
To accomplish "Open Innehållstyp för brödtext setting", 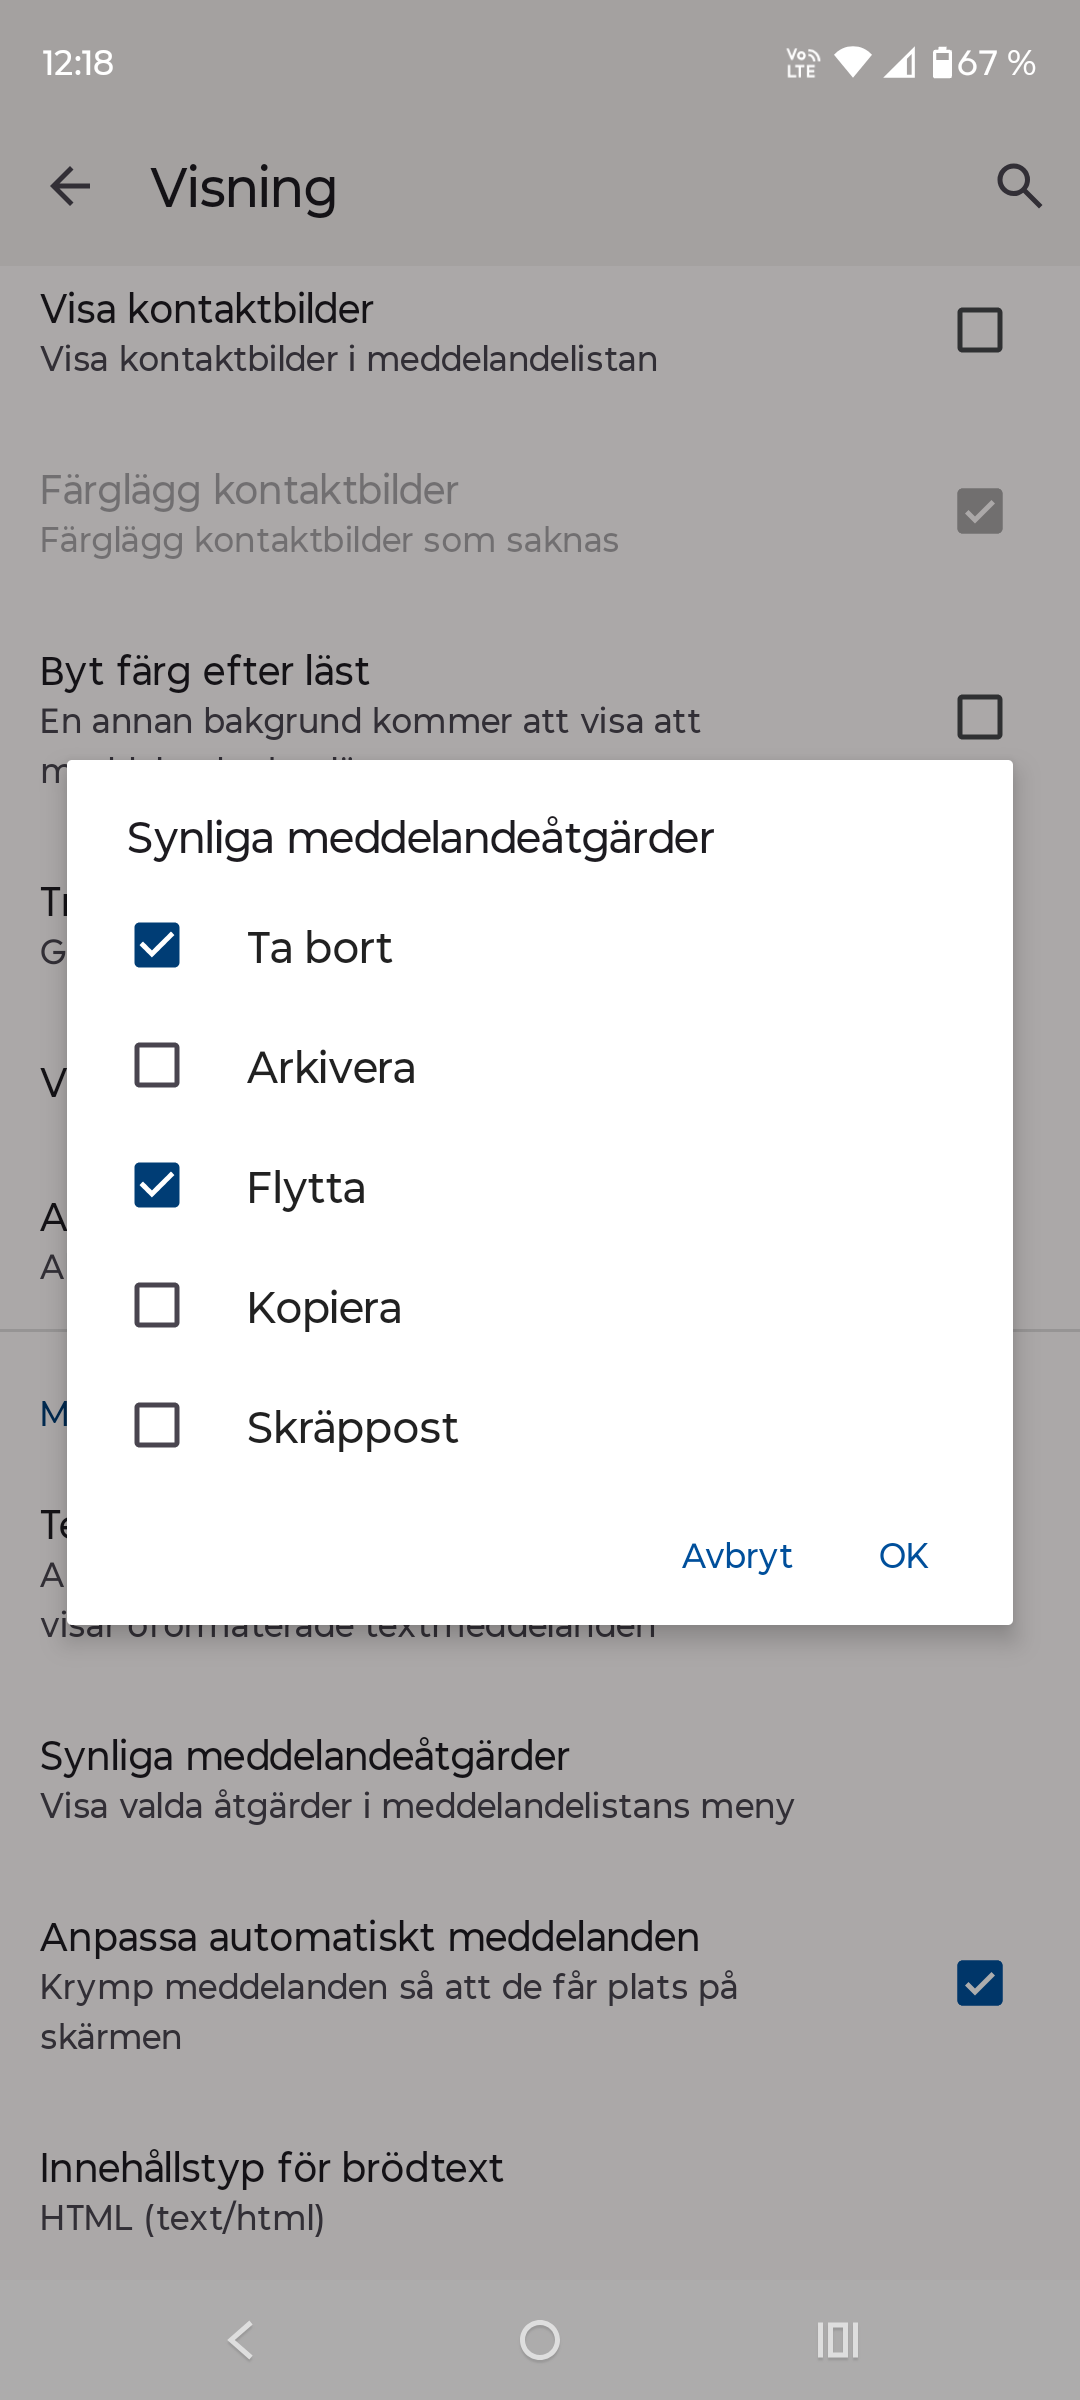I will click(x=540, y=2191).
